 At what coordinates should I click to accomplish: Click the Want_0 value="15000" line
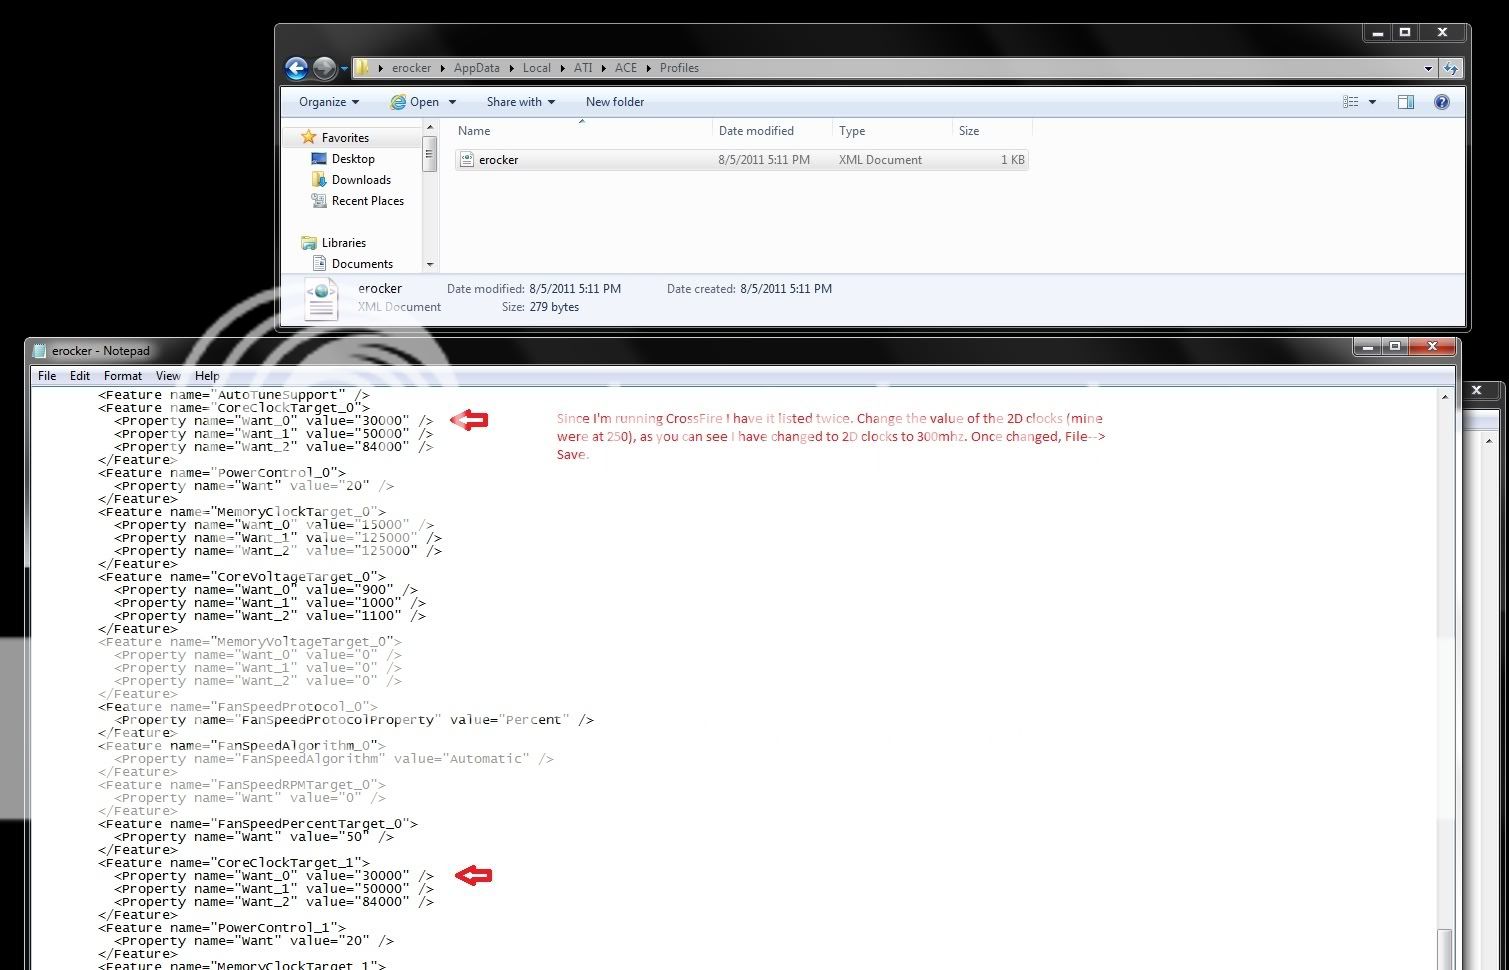(x=274, y=525)
